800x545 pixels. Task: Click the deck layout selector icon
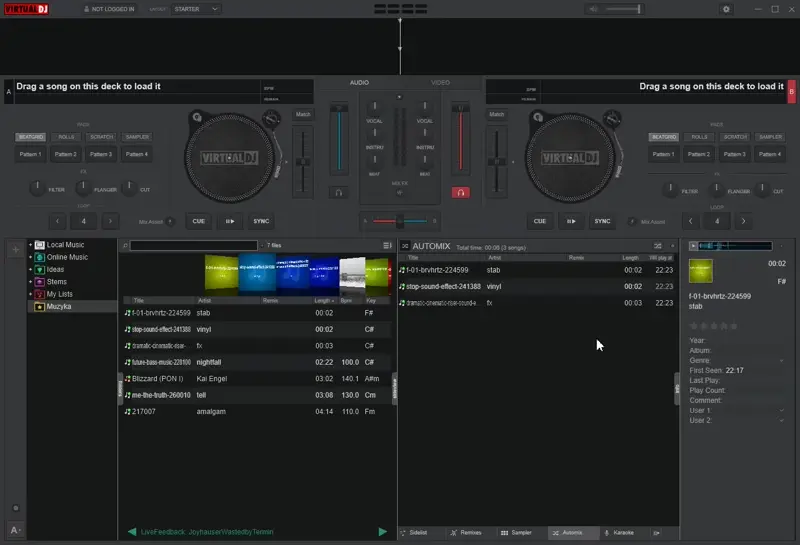pos(401,9)
